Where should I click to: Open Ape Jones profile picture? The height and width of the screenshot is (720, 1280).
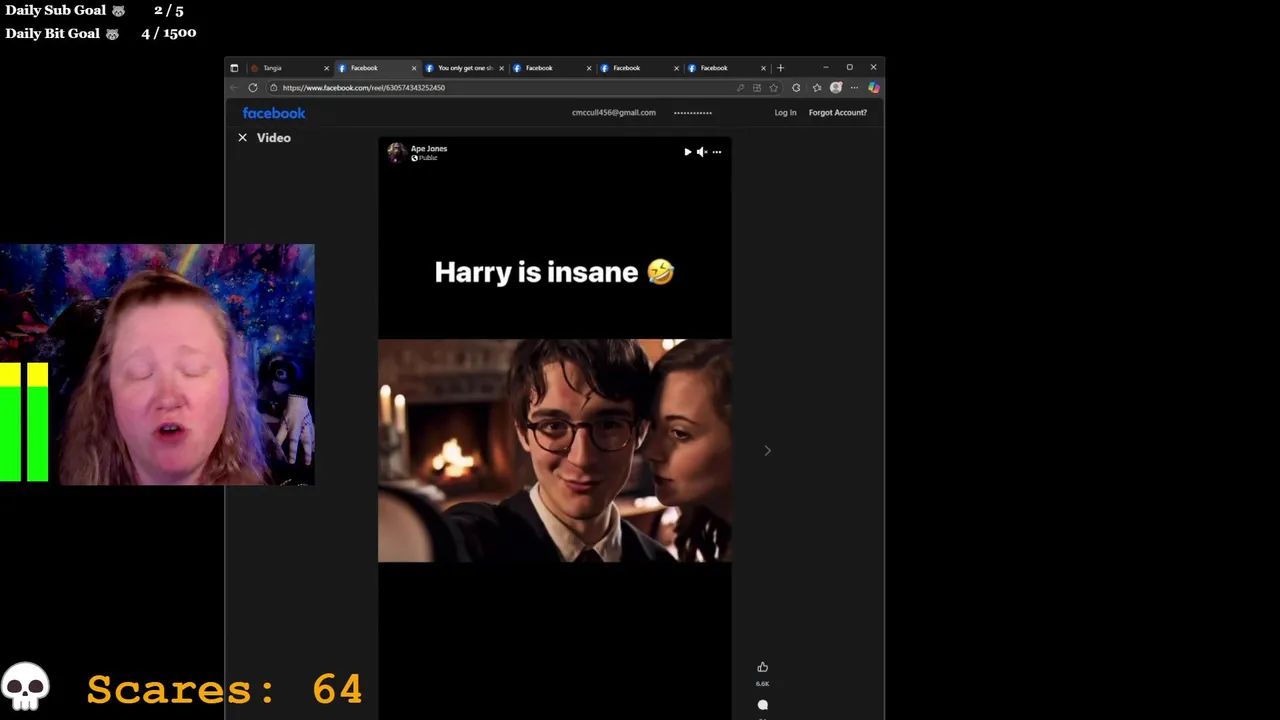(397, 152)
